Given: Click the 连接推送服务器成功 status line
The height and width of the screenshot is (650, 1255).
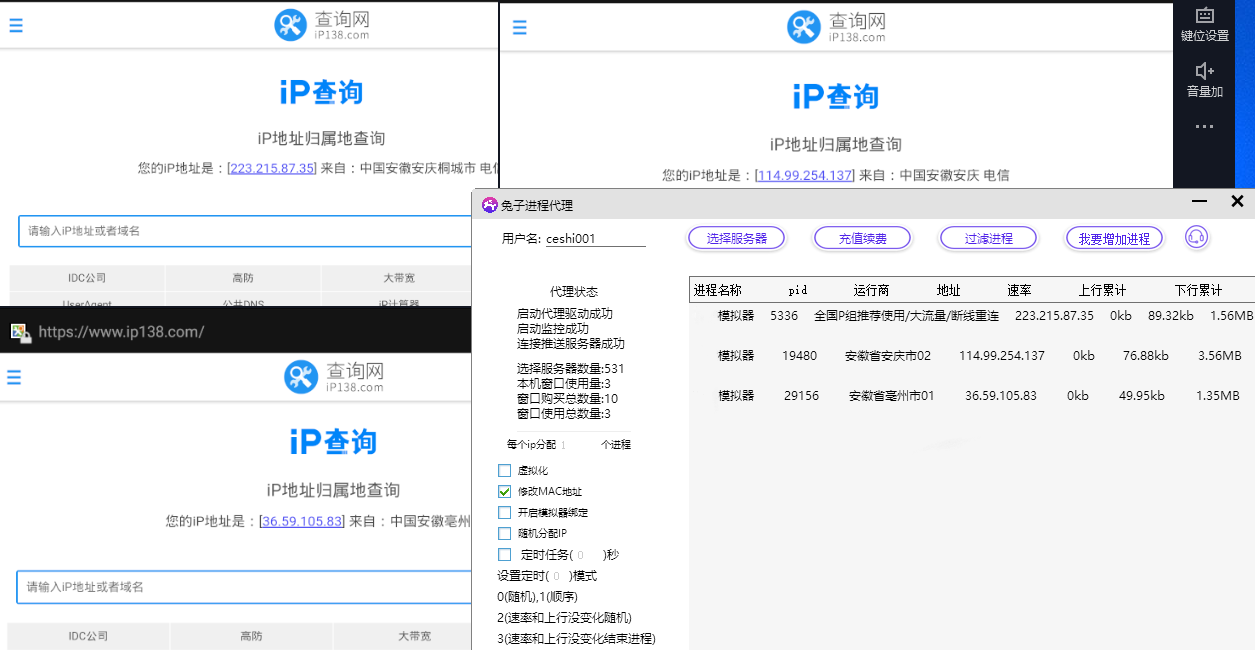Looking at the screenshot, I should tap(571, 343).
